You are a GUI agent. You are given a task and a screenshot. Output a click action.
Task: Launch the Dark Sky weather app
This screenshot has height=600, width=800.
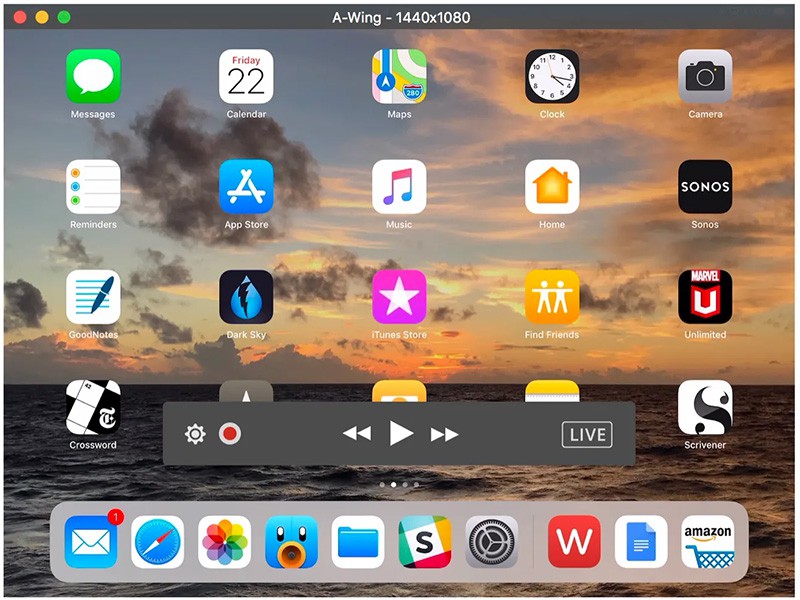pos(246,297)
